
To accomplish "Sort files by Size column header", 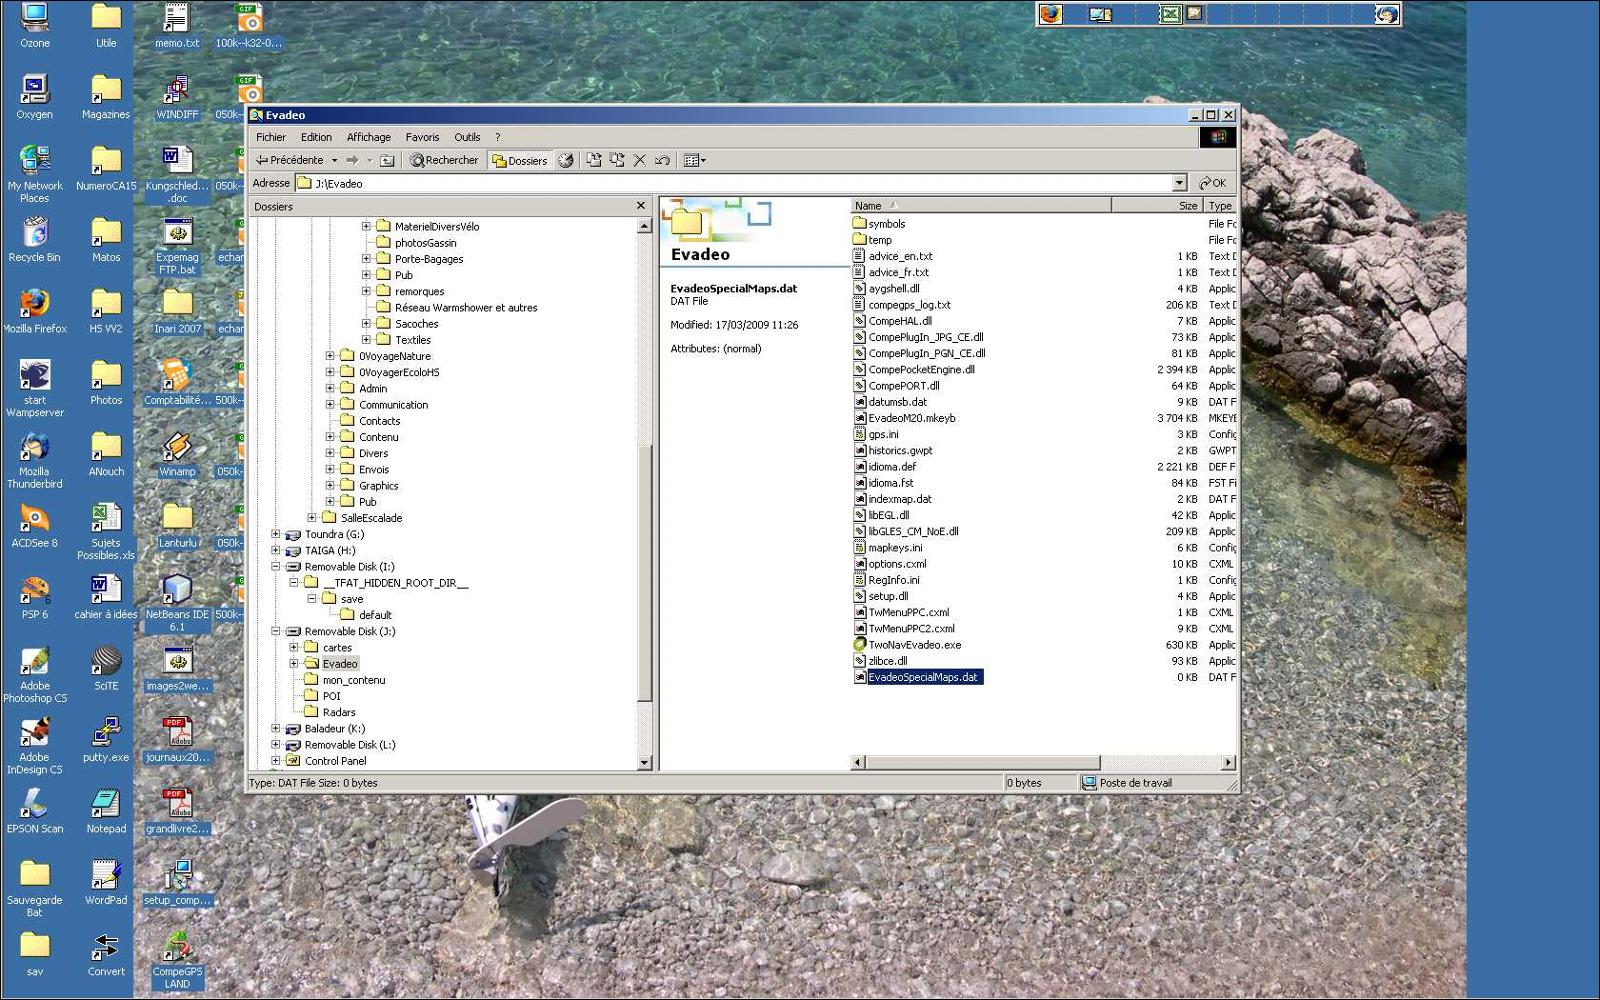I will 1156,205.
